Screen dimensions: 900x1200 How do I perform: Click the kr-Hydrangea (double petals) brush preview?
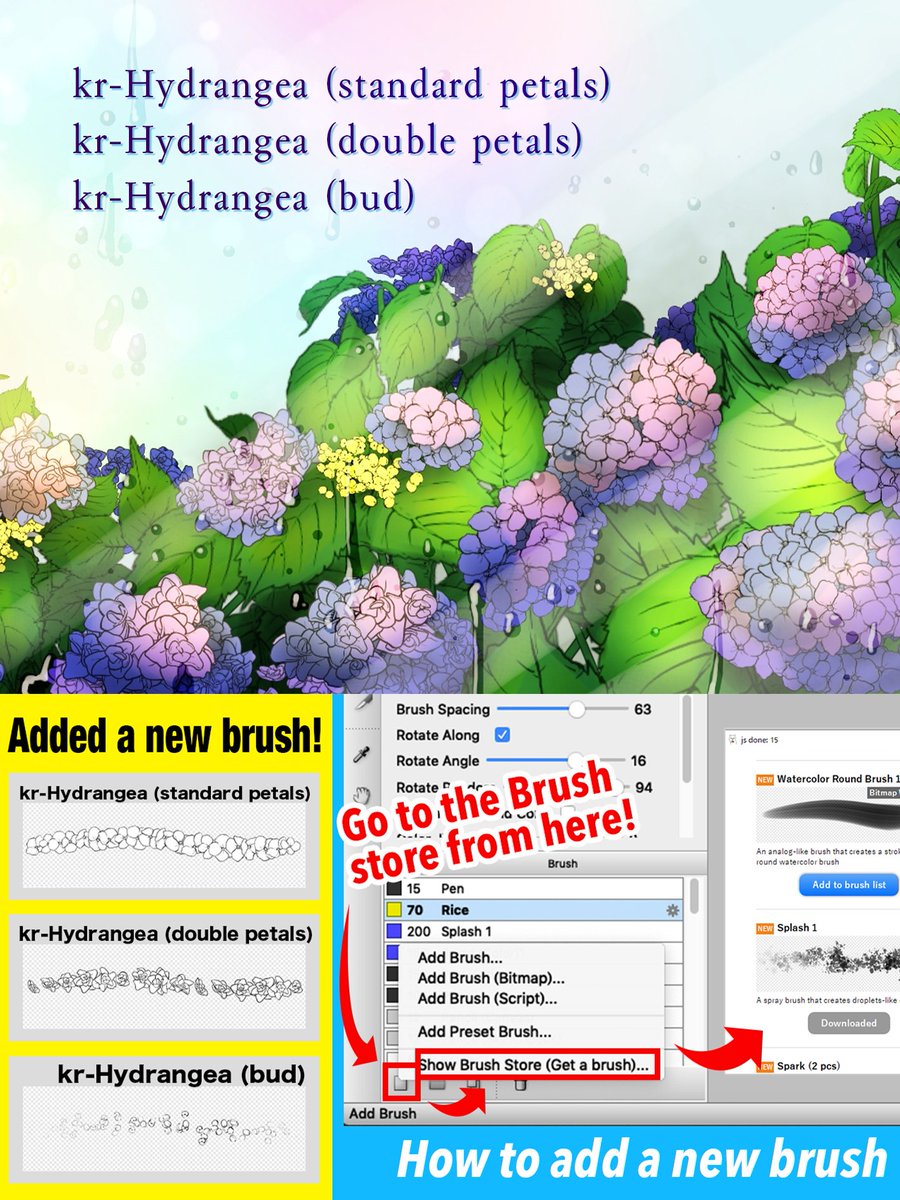tap(162, 985)
